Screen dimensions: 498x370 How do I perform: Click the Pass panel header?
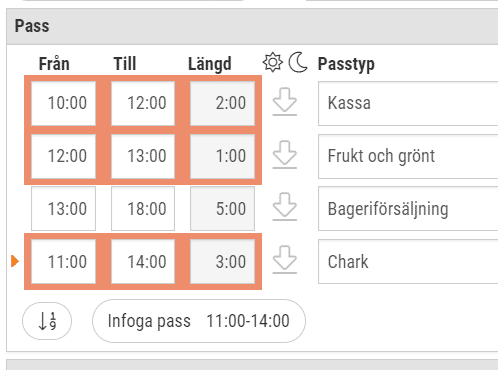(x=252, y=26)
